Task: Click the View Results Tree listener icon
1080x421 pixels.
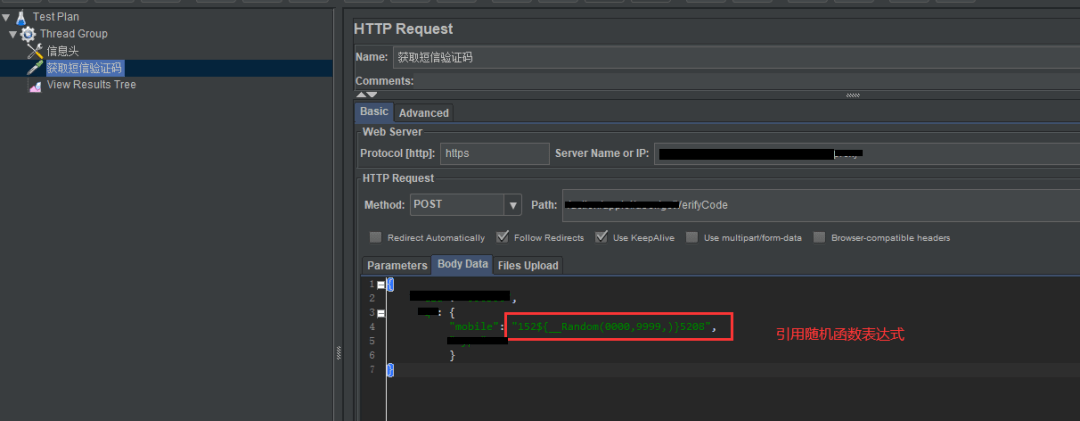Action: pyautogui.click(x=36, y=86)
